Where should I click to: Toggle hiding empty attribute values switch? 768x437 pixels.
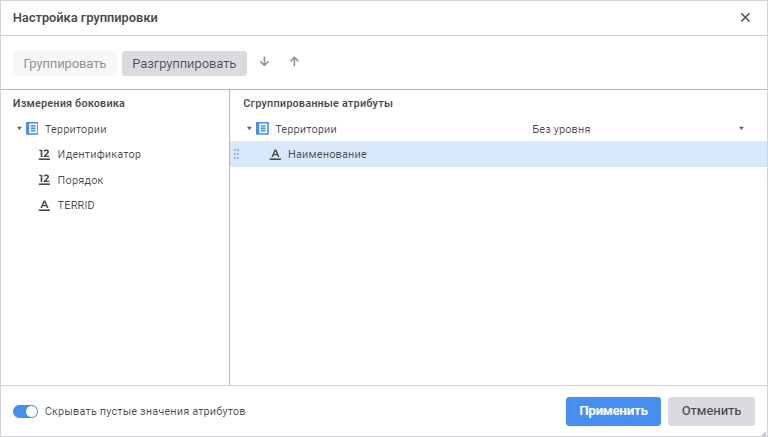tap(26, 411)
